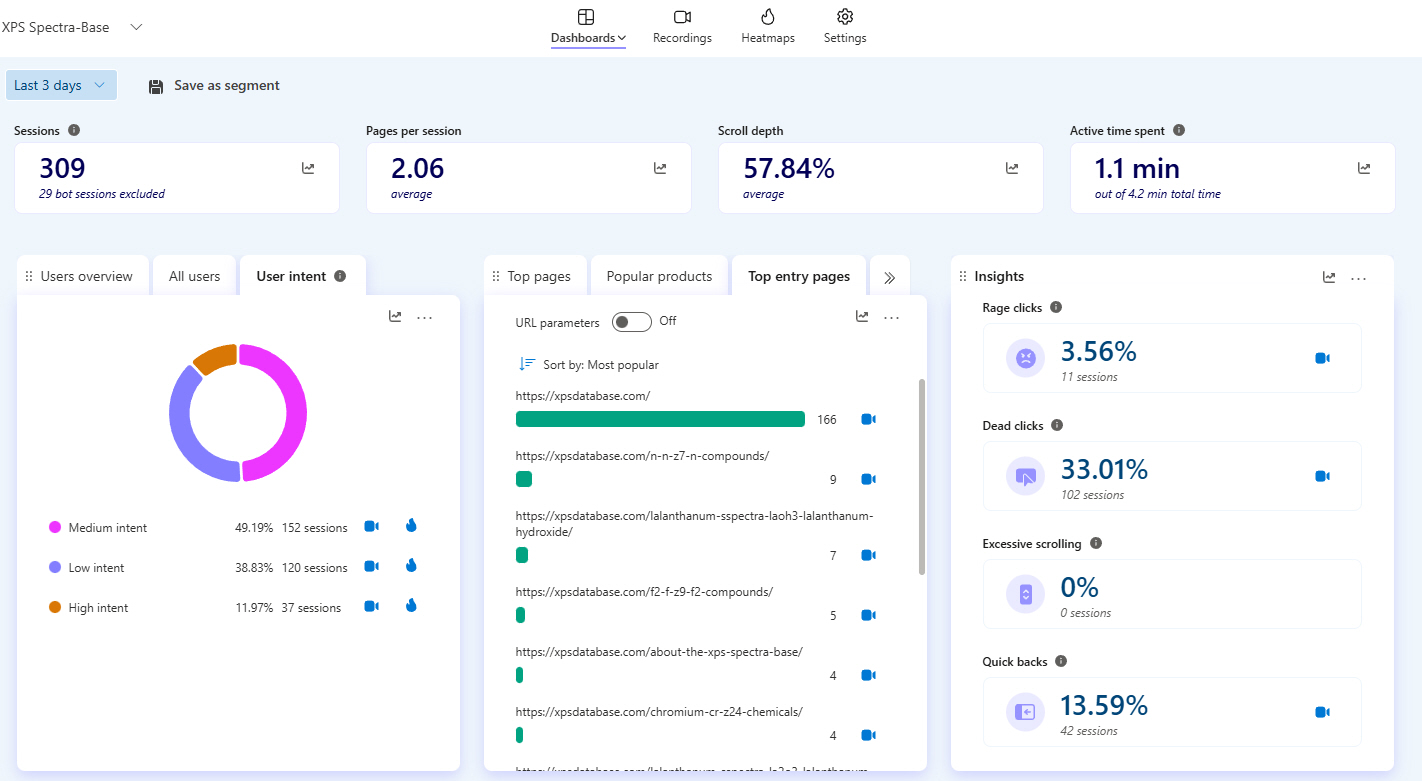
Task: Switch to the Popular products tab
Action: pyautogui.click(x=659, y=277)
